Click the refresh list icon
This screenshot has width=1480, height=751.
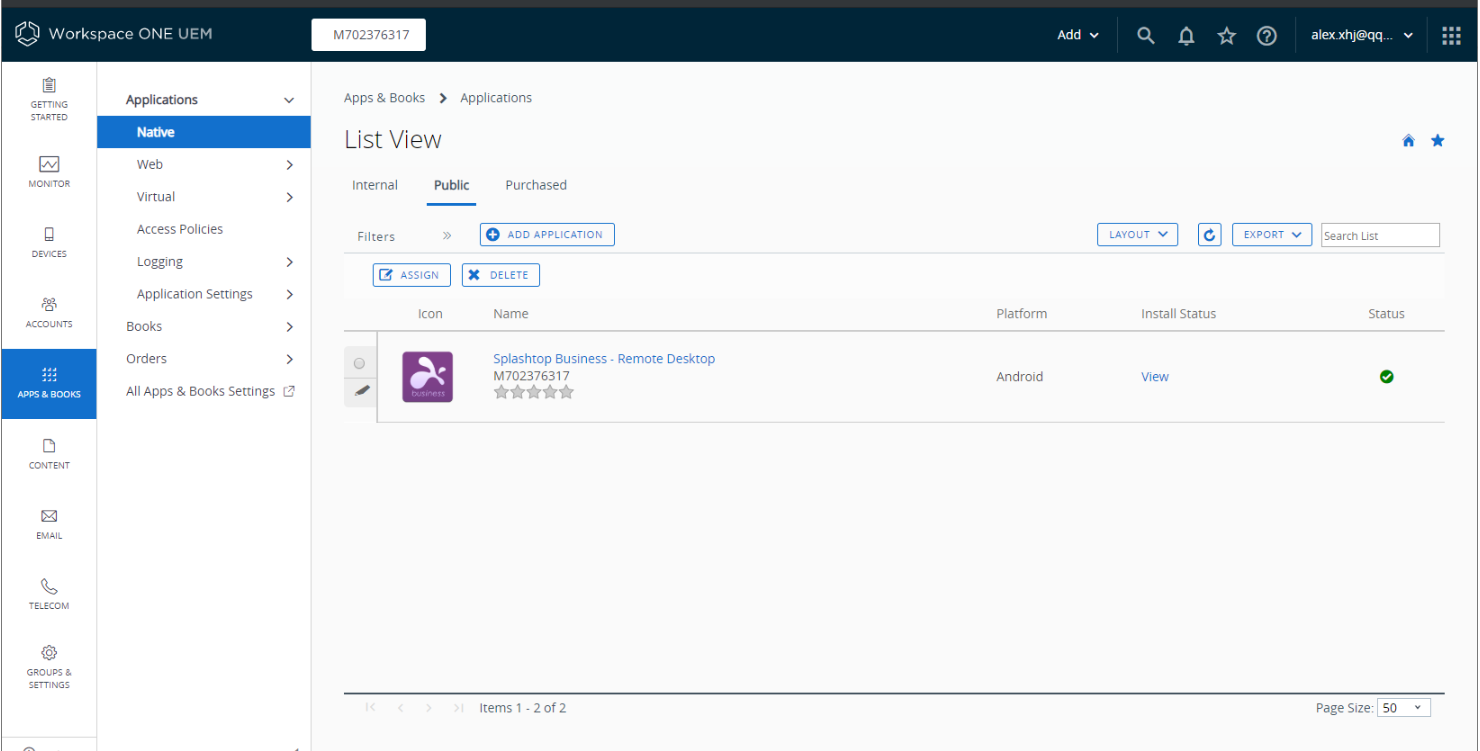tap(1209, 235)
